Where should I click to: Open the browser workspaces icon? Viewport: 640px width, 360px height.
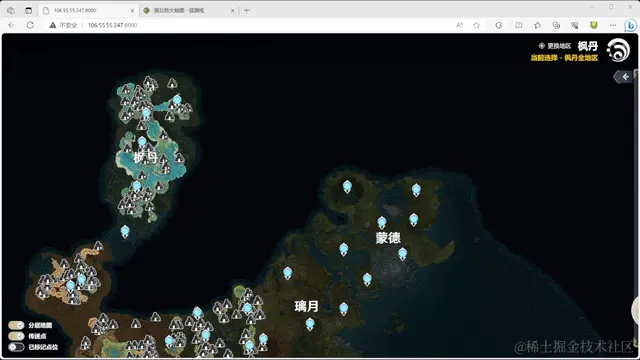(x=11, y=11)
